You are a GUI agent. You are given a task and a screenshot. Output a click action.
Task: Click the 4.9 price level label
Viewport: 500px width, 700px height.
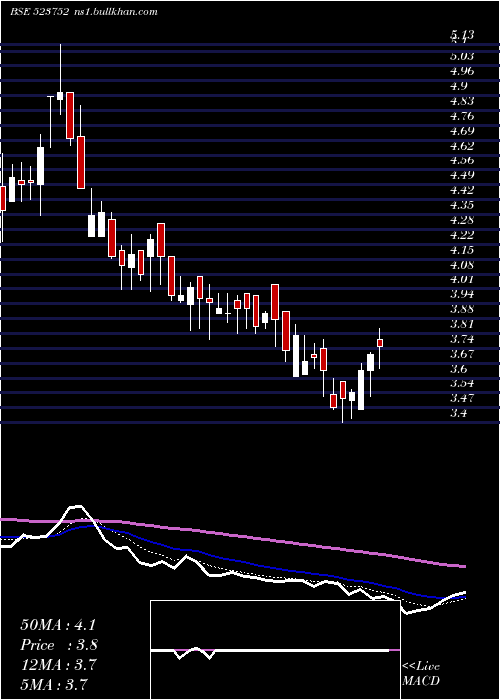pyautogui.click(x=459, y=86)
